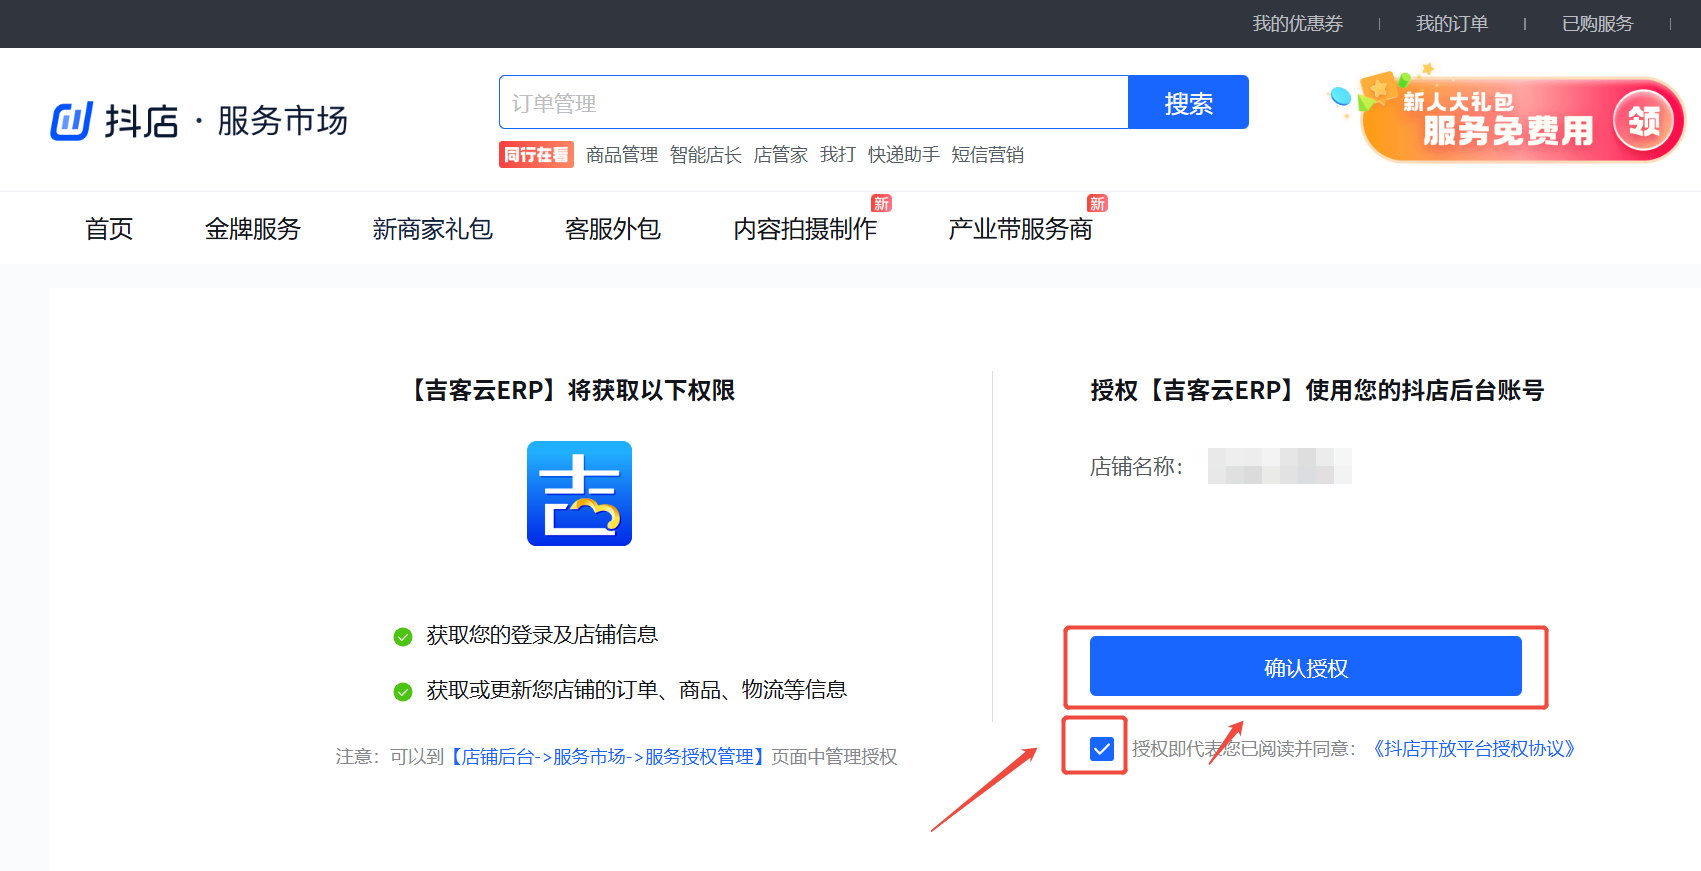
Task: Click heading 【吉客云ERP】将获取以下权限
Action: [x=571, y=390]
